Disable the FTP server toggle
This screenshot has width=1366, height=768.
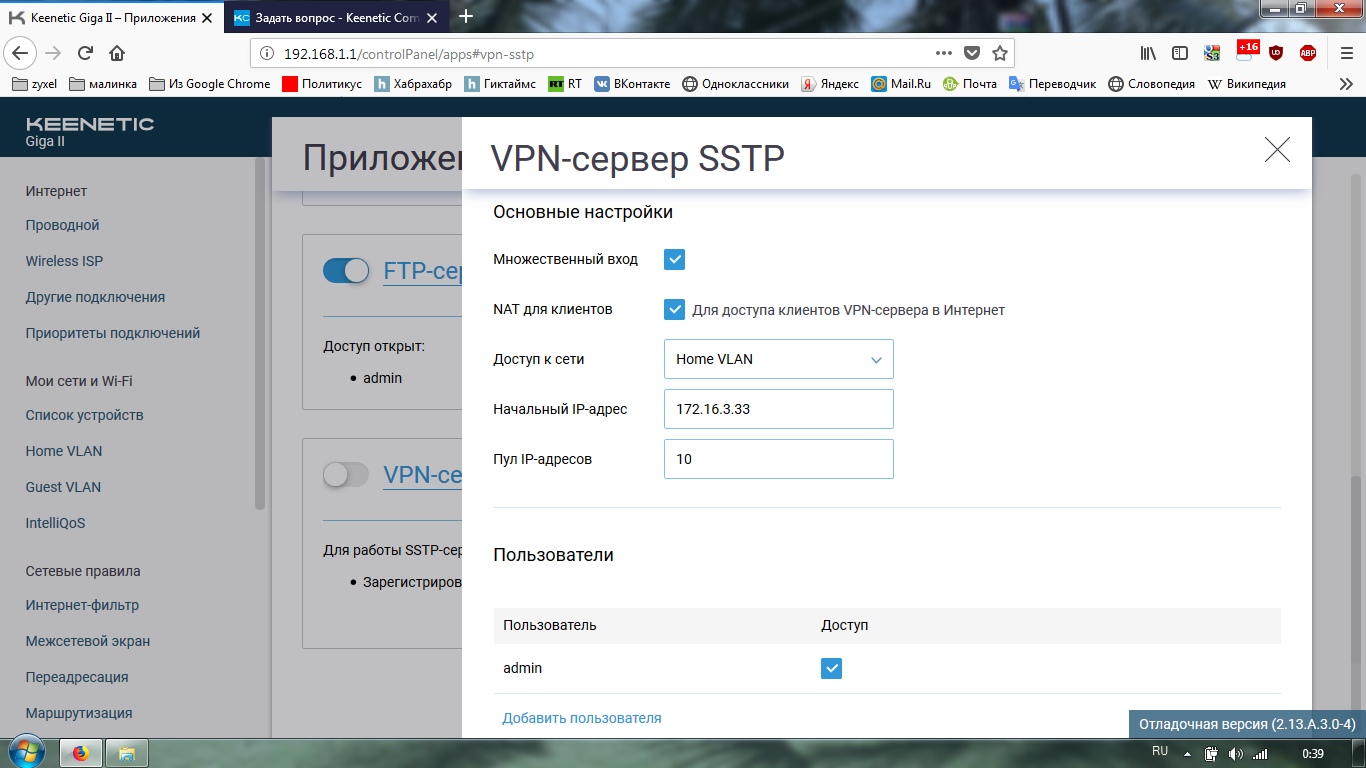click(346, 271)
